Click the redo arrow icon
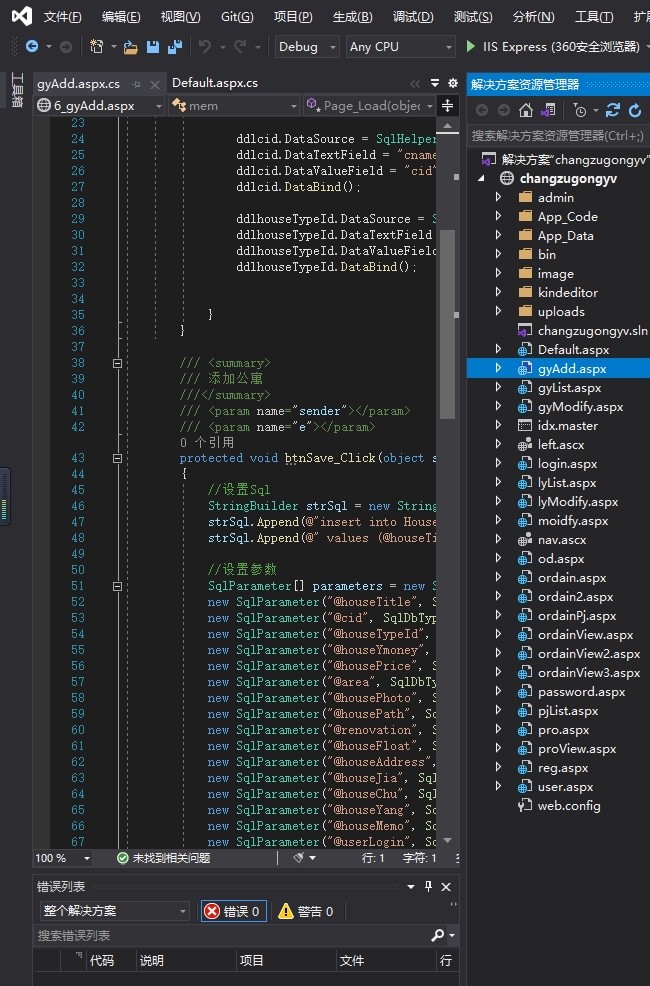This screenshot has height=986, width=650. tap(240, 47)
